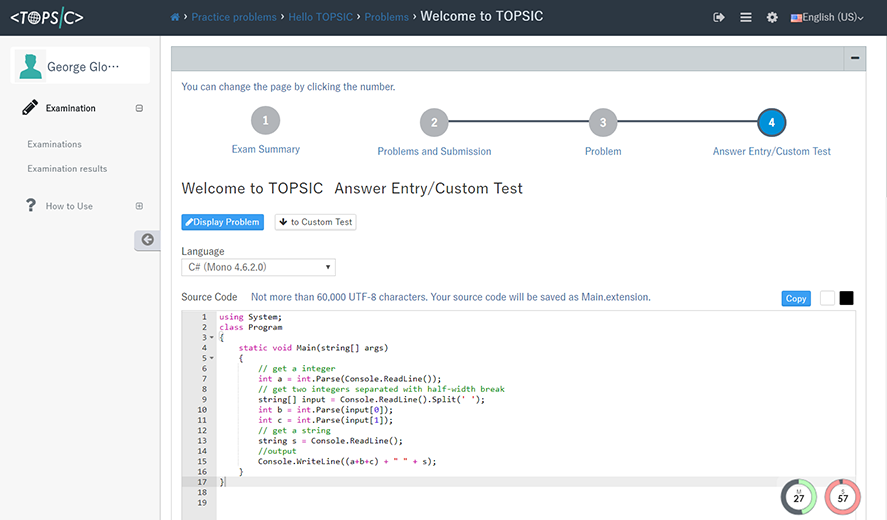The width and height of the screenshot is (887, 520).
Task: Open Examination results in sidebar
Action: (x=67, y=169)
